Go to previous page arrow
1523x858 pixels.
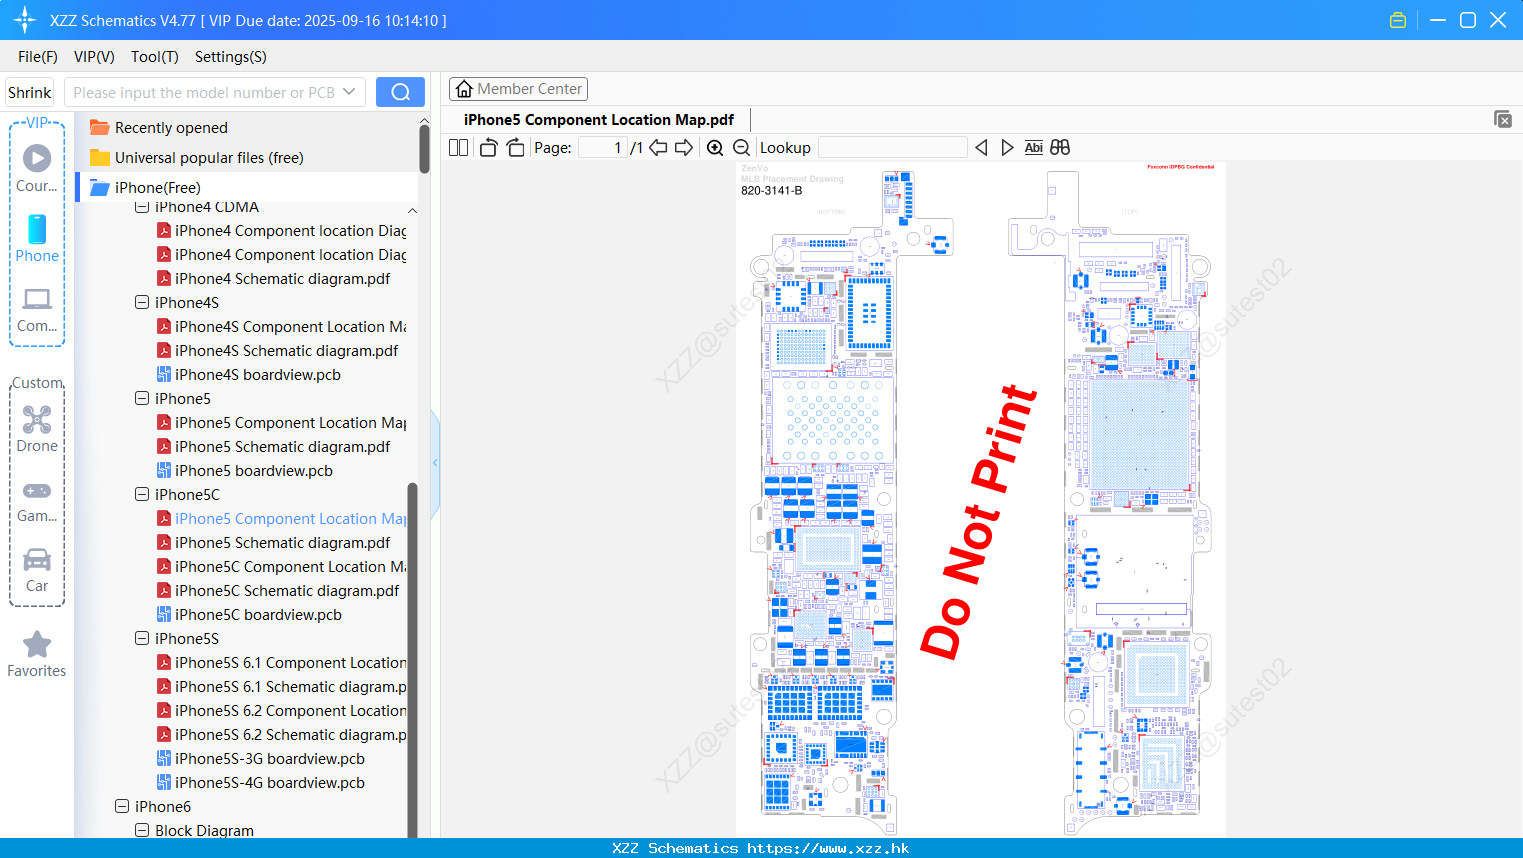pos(658,147)
